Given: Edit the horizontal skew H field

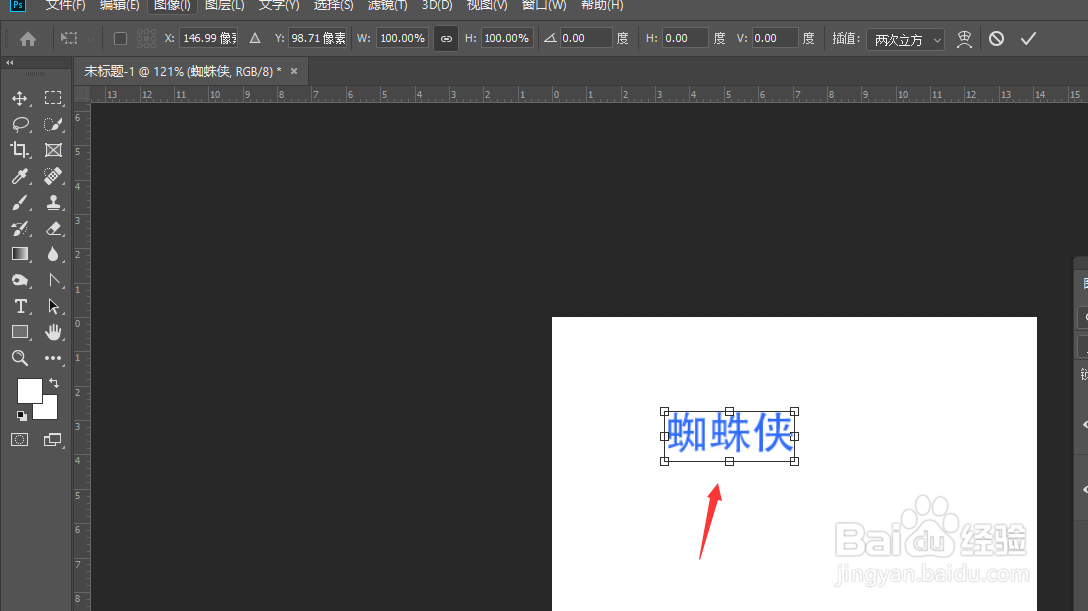Looking at the screenshot, I should tap(685, 38).
